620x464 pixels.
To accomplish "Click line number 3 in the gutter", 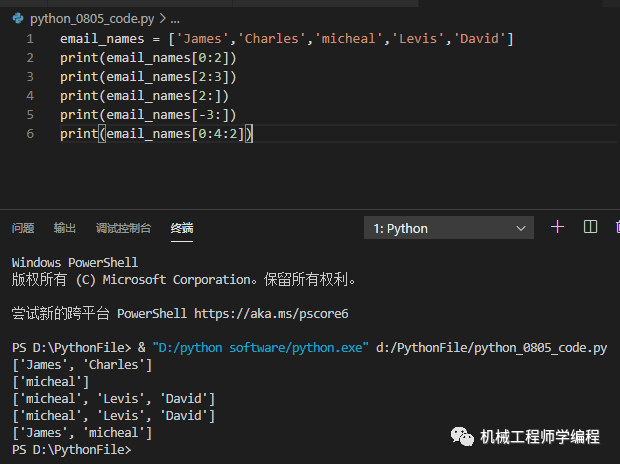I will [30, 77].
